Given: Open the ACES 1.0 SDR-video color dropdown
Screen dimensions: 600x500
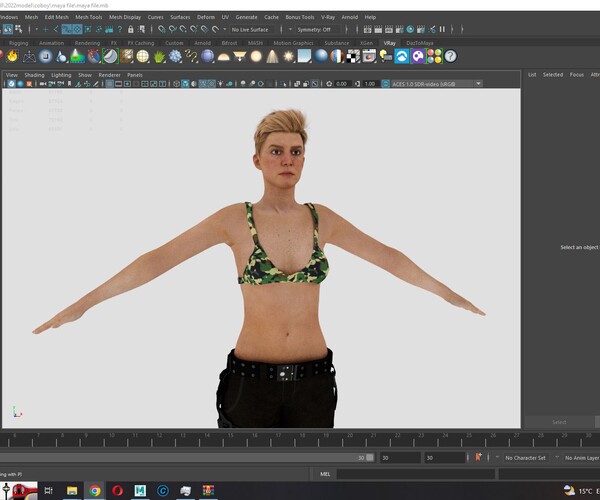Looking at the screenshot, I should point(437,84).
